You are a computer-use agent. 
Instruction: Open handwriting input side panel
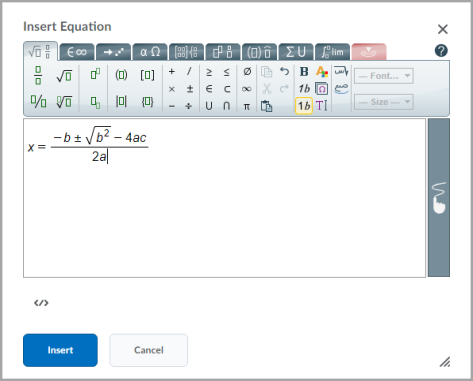pyautogui.click(x=439, y=197)
